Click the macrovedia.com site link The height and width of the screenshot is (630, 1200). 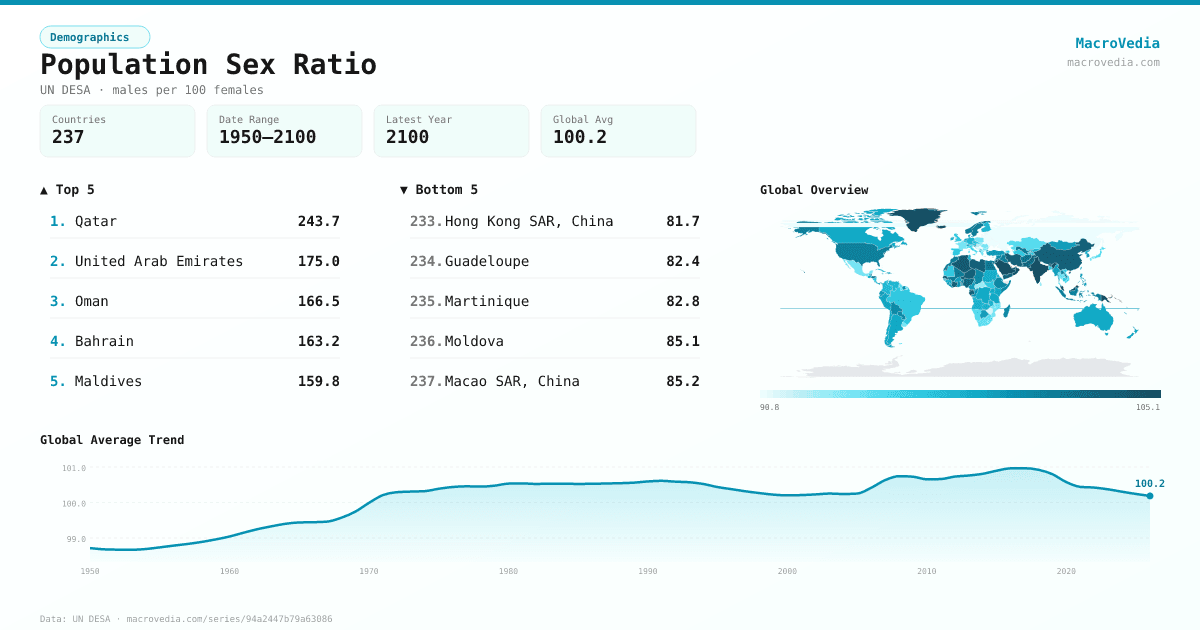pyautogui.click(x=1113, y=62)
